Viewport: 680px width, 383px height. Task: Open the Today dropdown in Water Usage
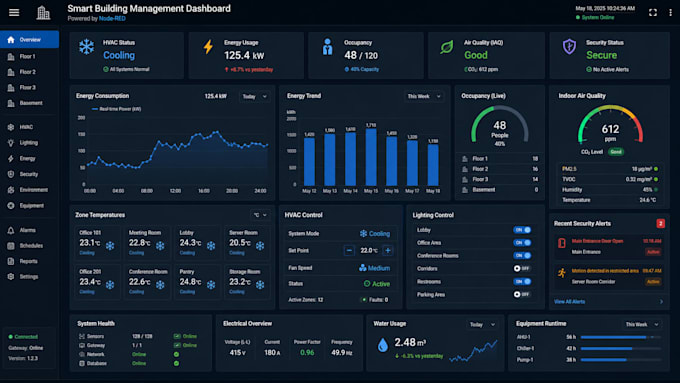(482, 324)
